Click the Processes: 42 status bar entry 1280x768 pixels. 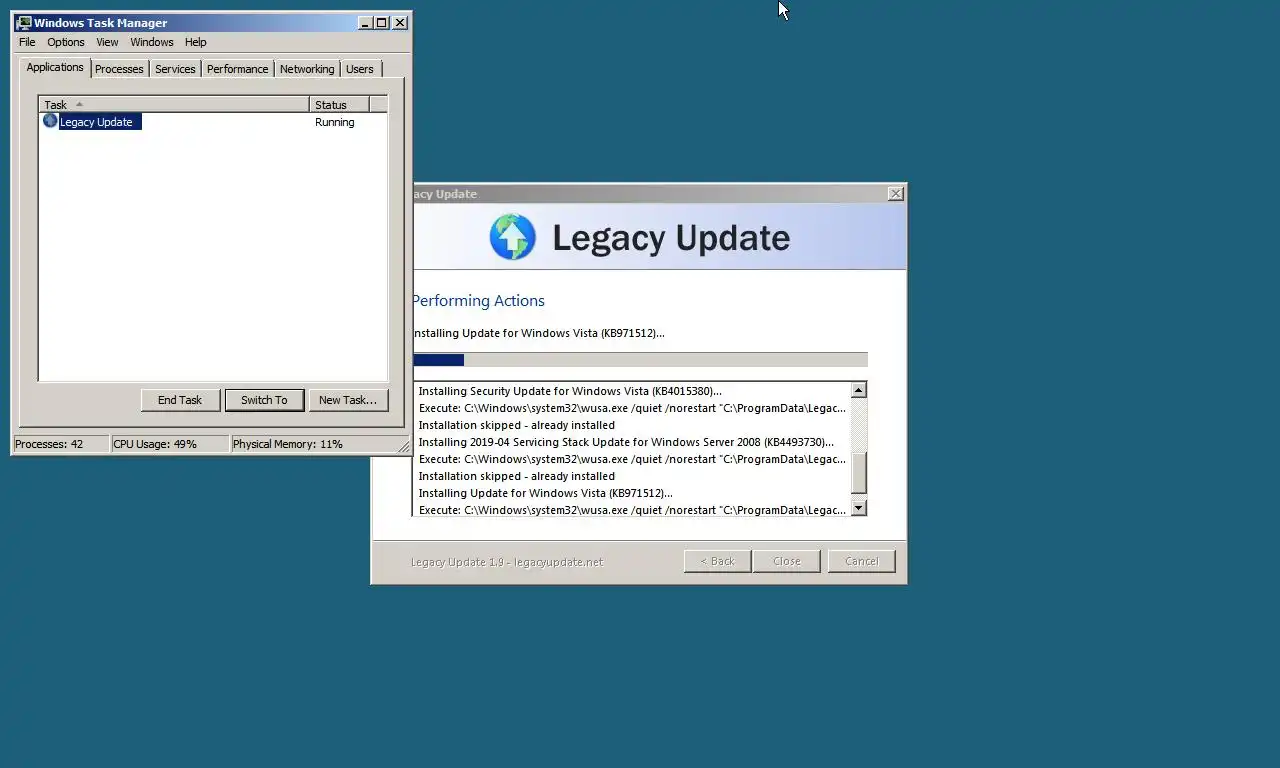point(61,444)
